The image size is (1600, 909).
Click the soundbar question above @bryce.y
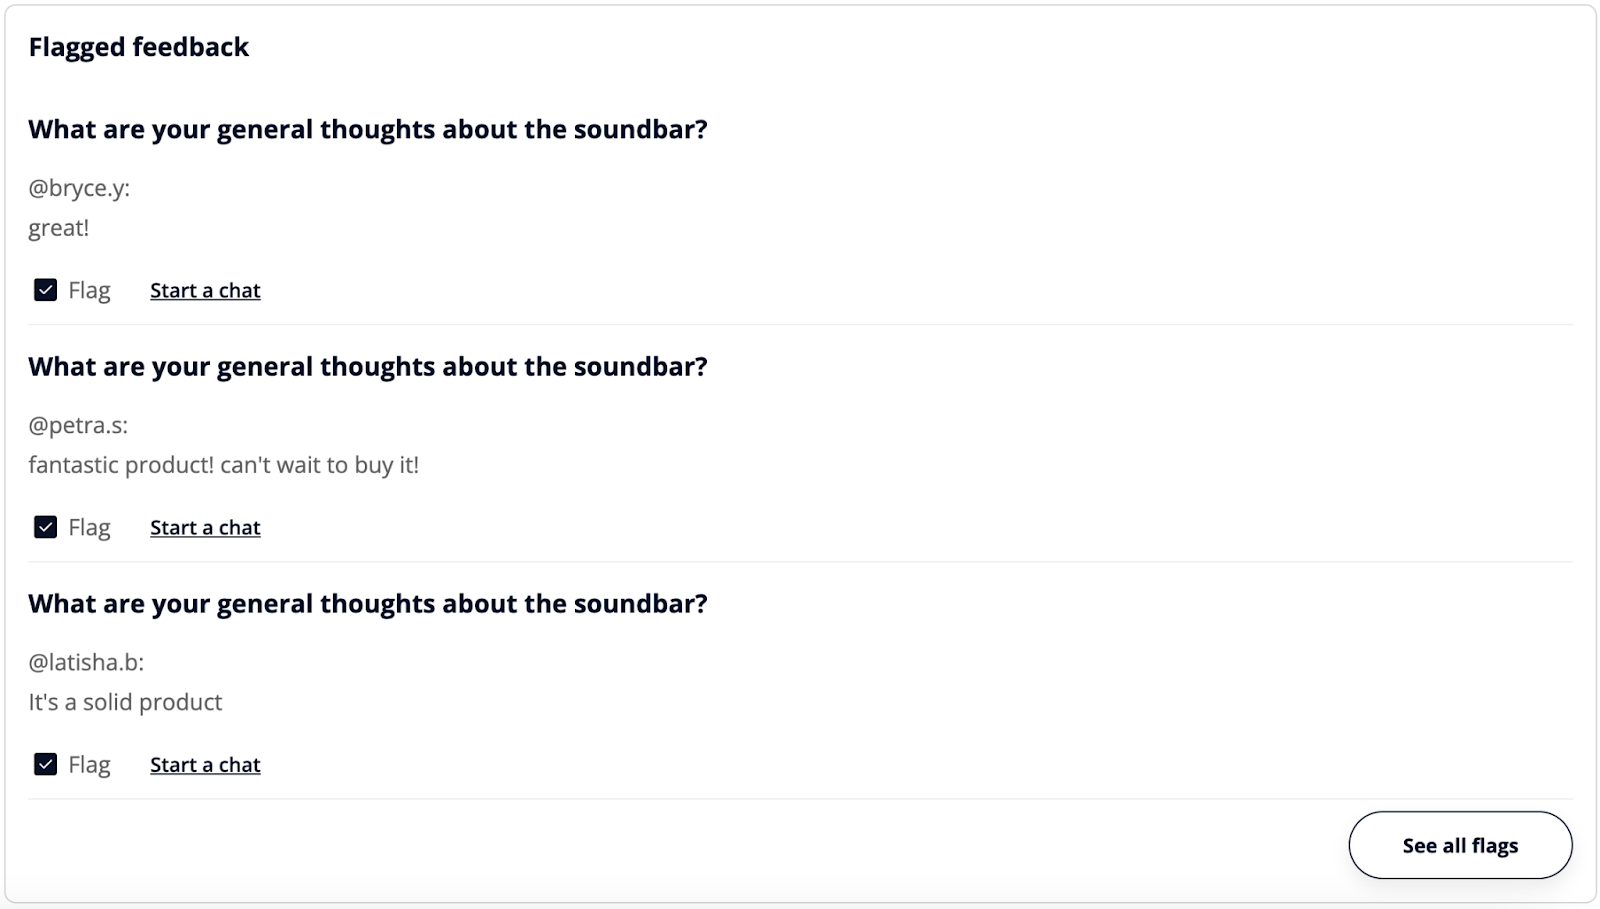point(367,130)
